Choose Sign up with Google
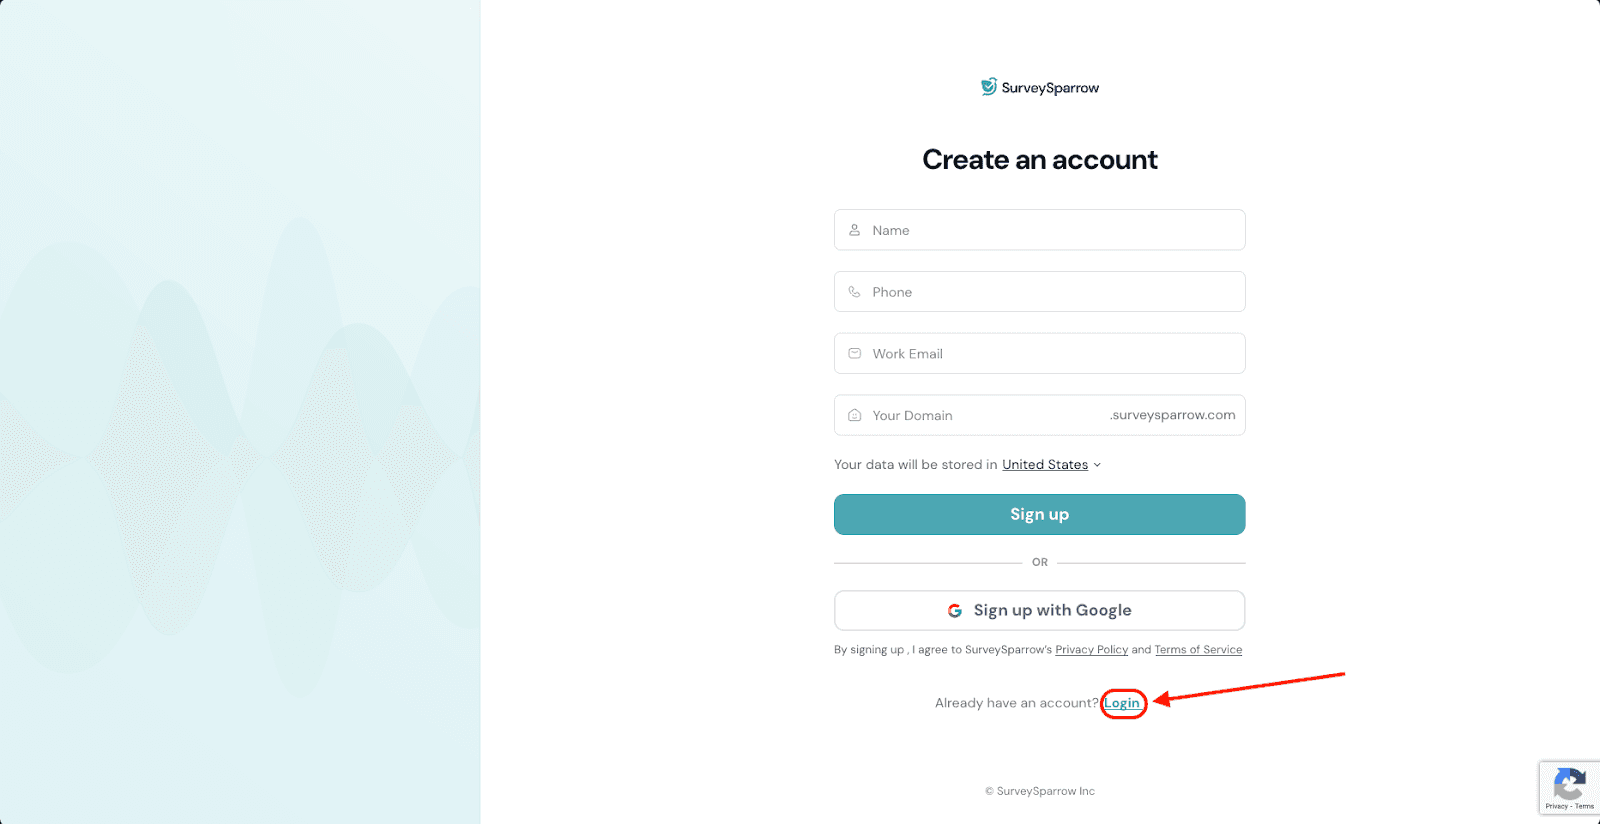The image size is (1600, 824). 1040,611
